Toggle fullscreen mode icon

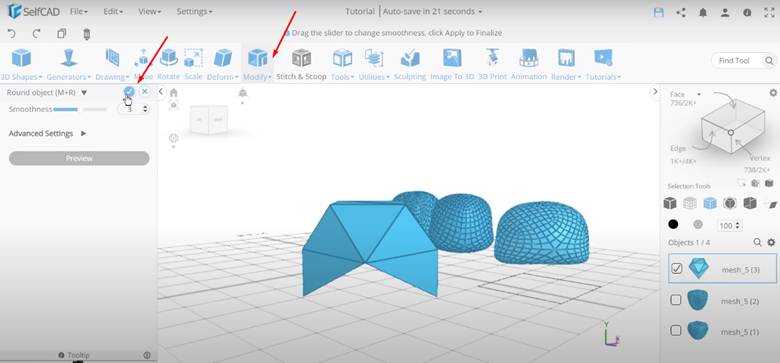tap(769, 12)
